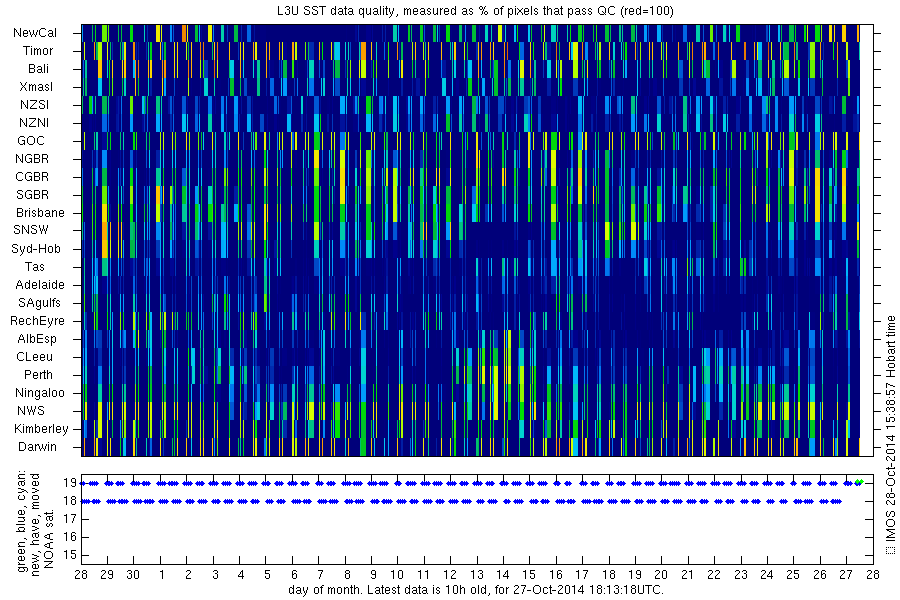
Task: Click the chart title L3U SST data quality
Action: click(475, 10)
